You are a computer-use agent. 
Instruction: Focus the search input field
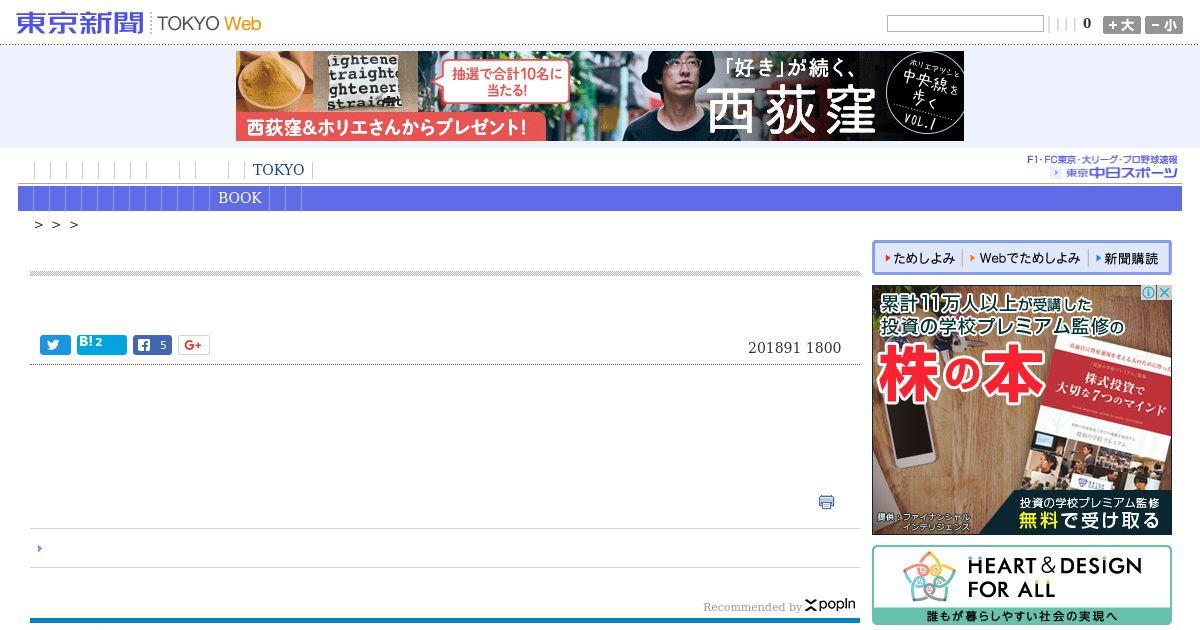point(965,24)
